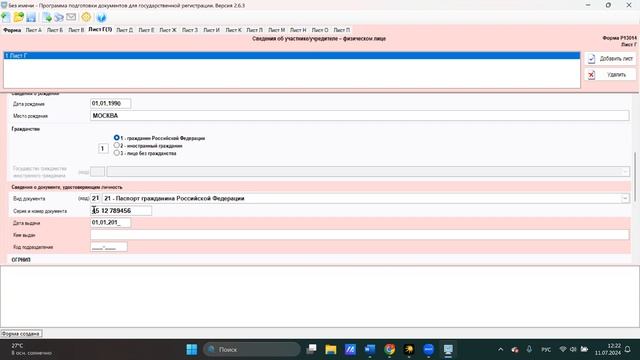This screenshot has height=360, width=640.
Task: Click the 'Форма создана' status bar text
Action: 21,334
